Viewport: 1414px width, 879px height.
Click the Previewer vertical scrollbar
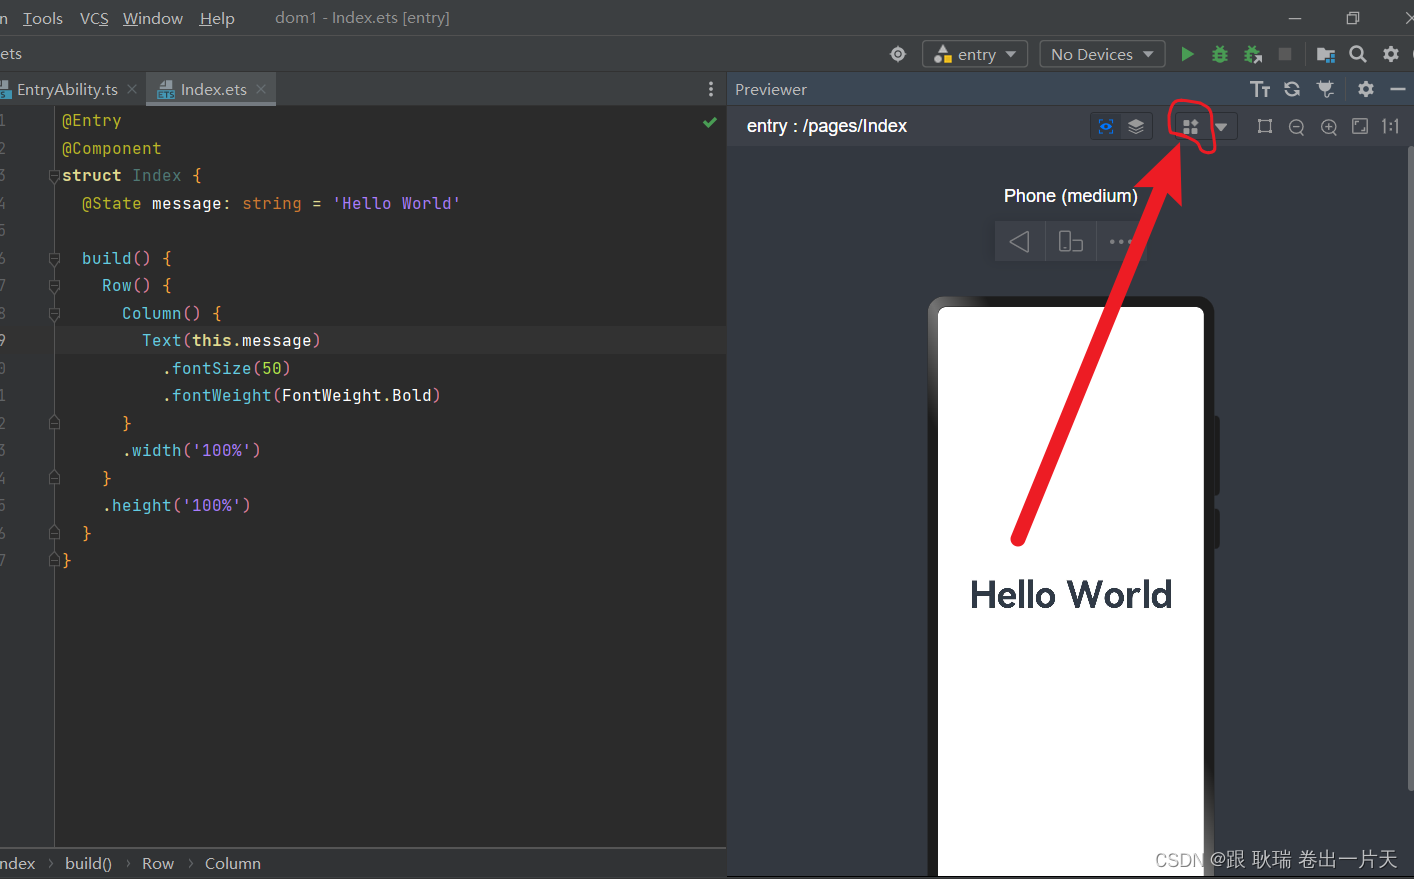point(1410,470)
